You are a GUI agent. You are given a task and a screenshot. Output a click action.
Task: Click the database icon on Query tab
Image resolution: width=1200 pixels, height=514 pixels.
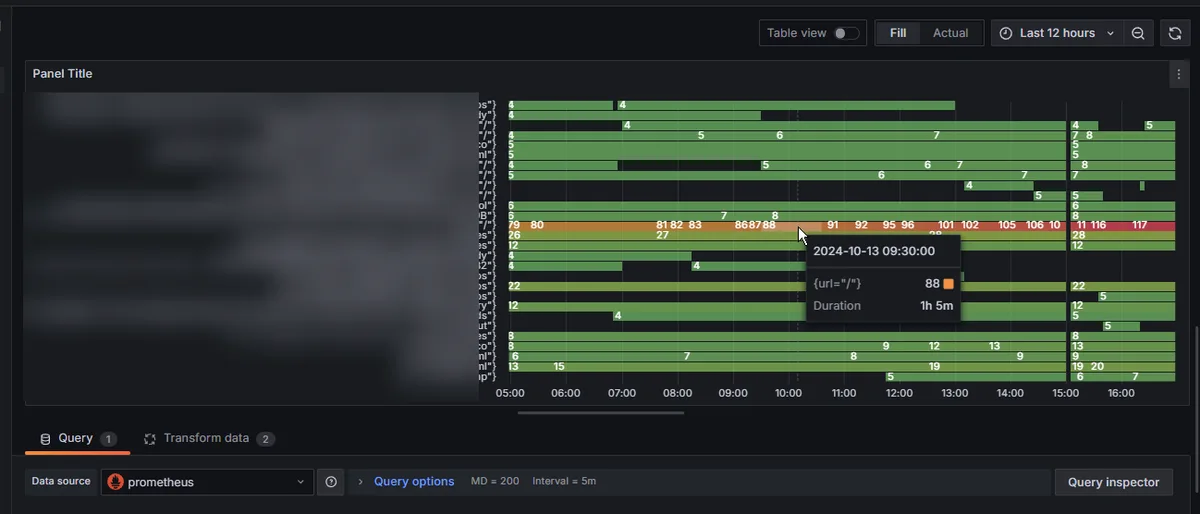[x=45, y=439]
